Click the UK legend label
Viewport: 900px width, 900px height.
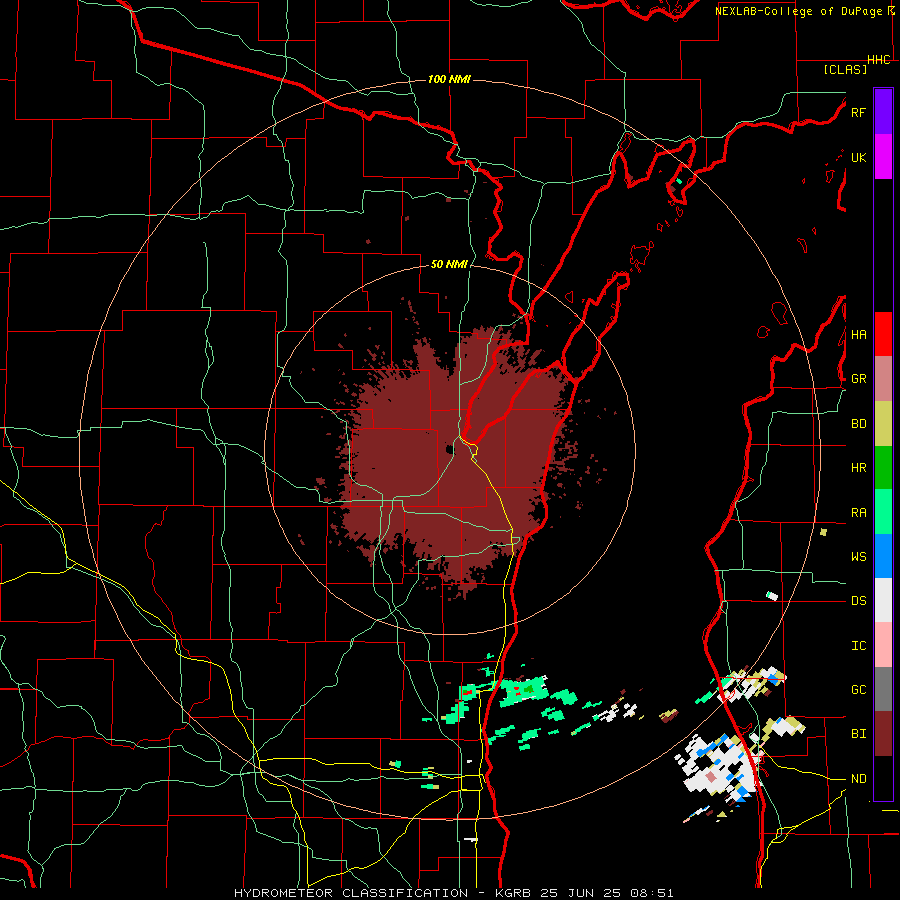pos(858,157)
